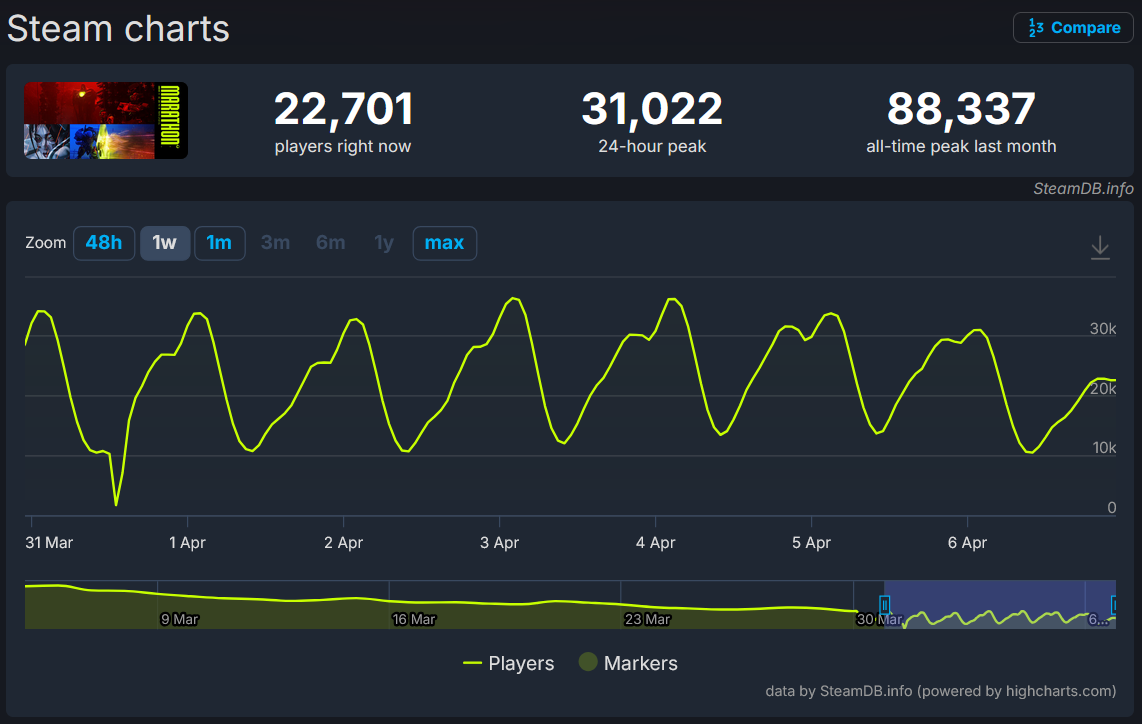Screen dimensions: 1142x724
Task: Click the Steam charts heading
Action: pyautogui.click(x=118, y=29)
